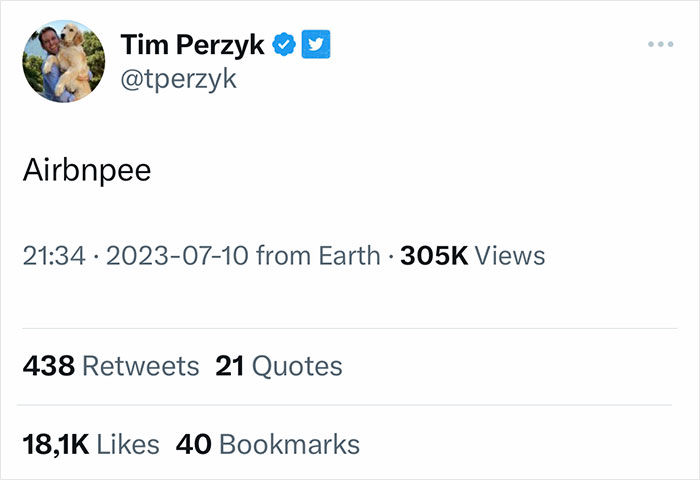The height and width of the screenshot is (480, 700).
Task: Click the "from Earth" location text
Action: (318, 256)
